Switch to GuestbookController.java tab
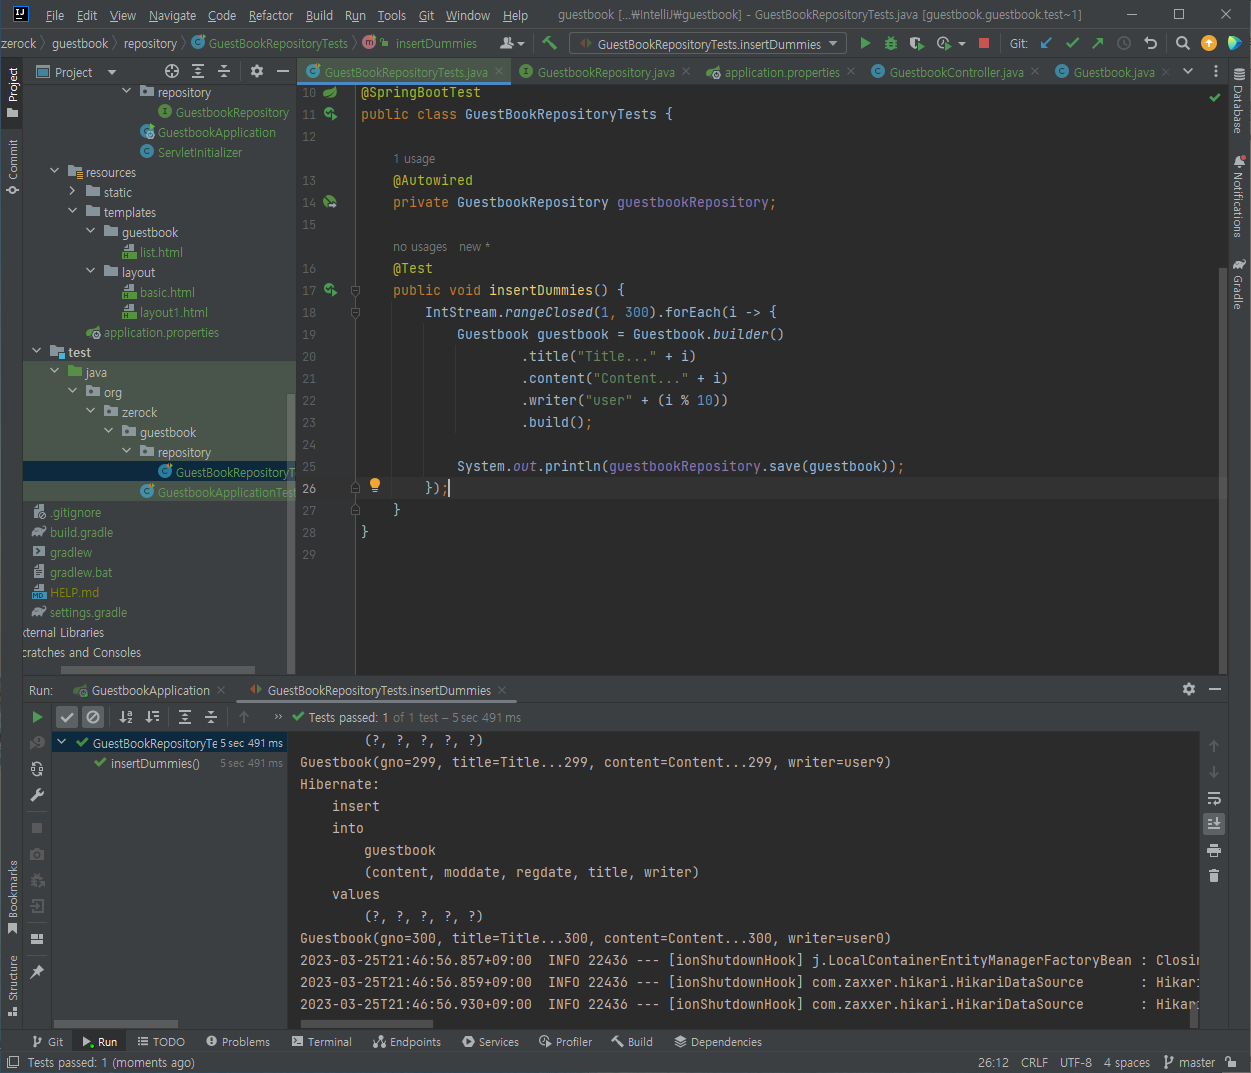The image size is (1251, 1073). tap(956, 72)
